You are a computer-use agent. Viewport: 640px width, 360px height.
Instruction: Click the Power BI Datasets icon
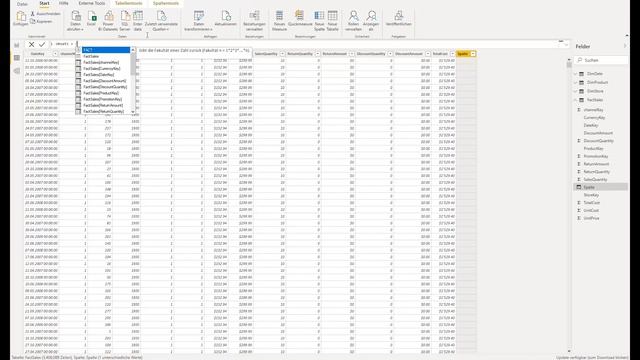[109, 16]
